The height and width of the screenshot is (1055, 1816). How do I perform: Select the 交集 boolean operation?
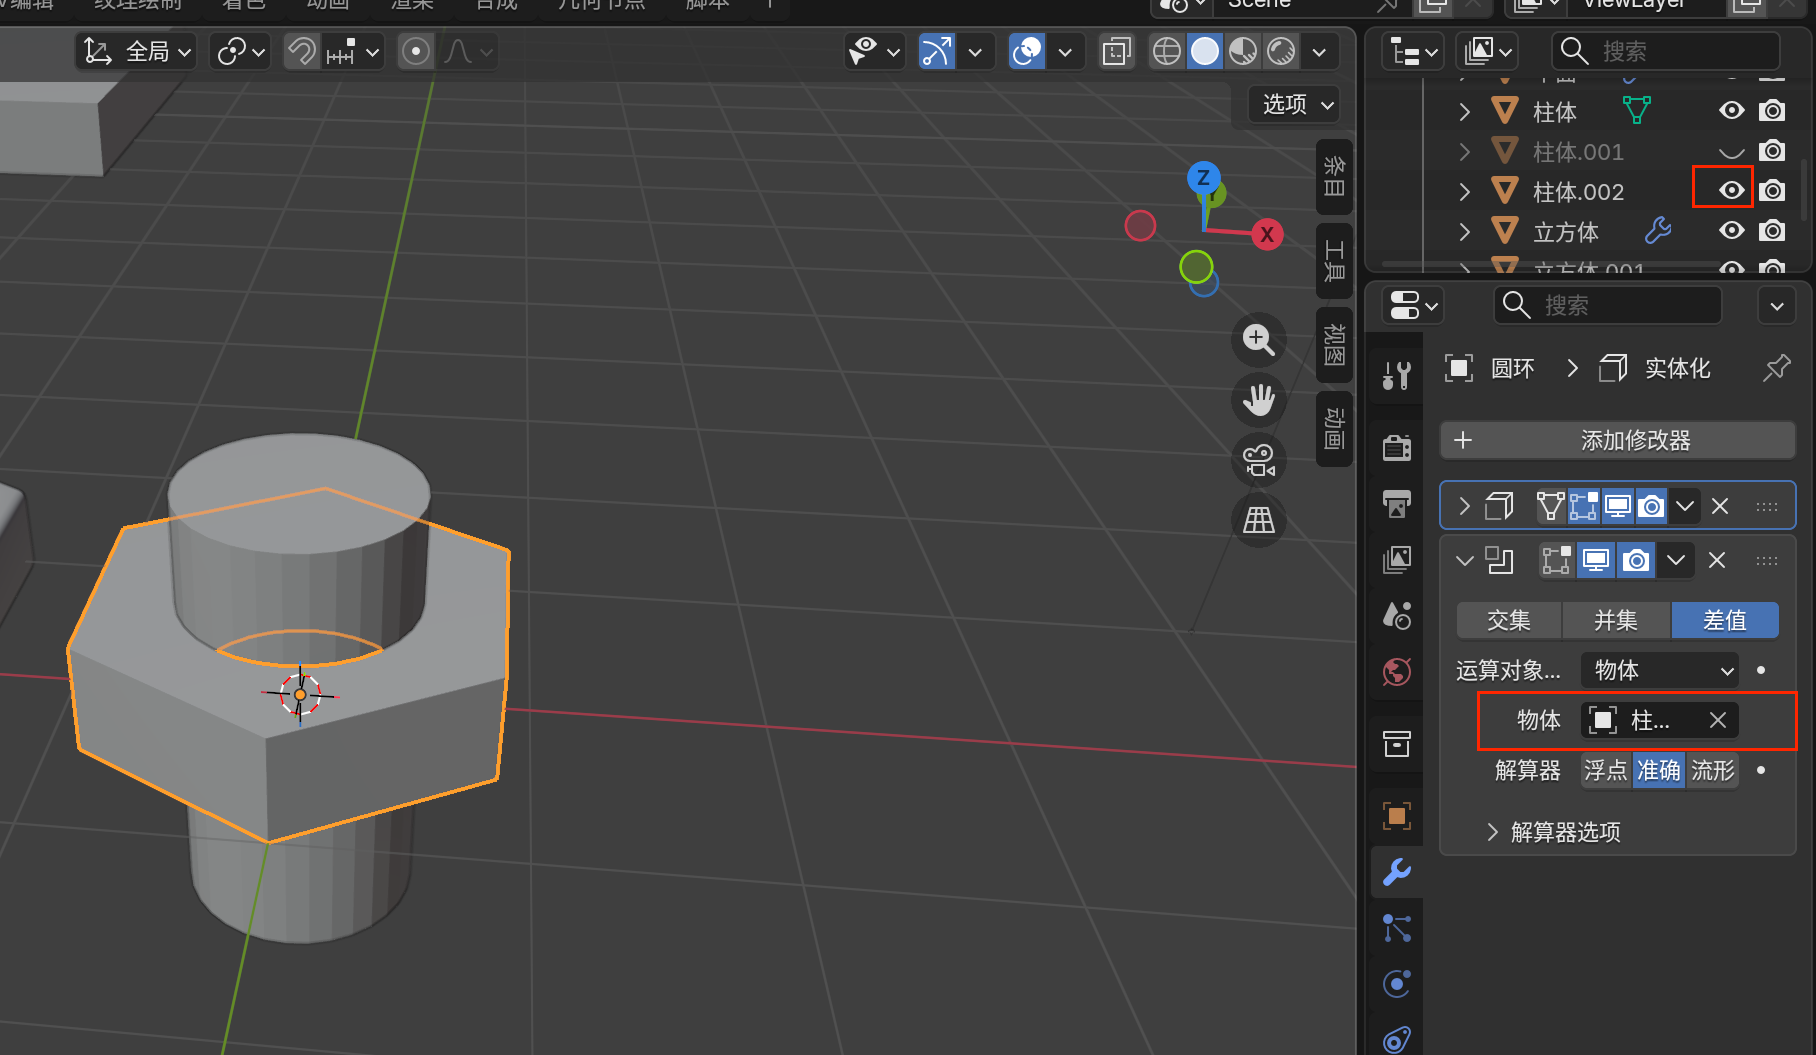[1508, 620]
